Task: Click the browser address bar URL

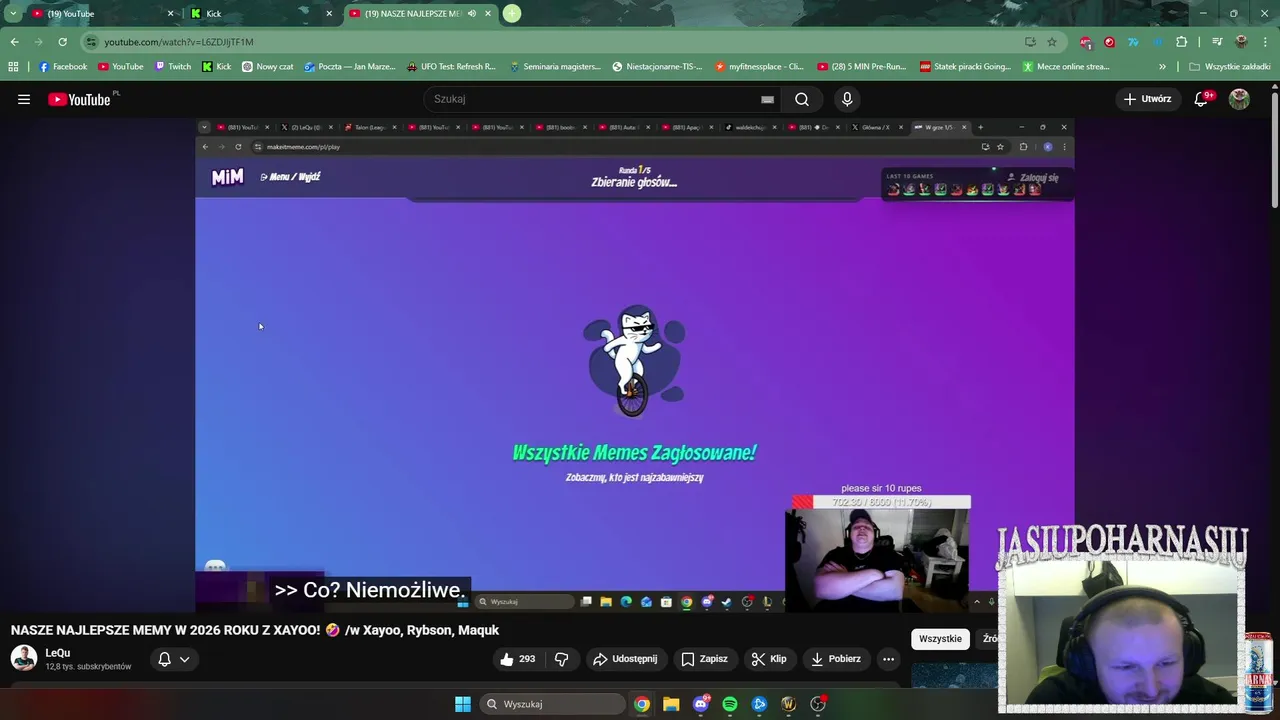Action: point(179,42)
